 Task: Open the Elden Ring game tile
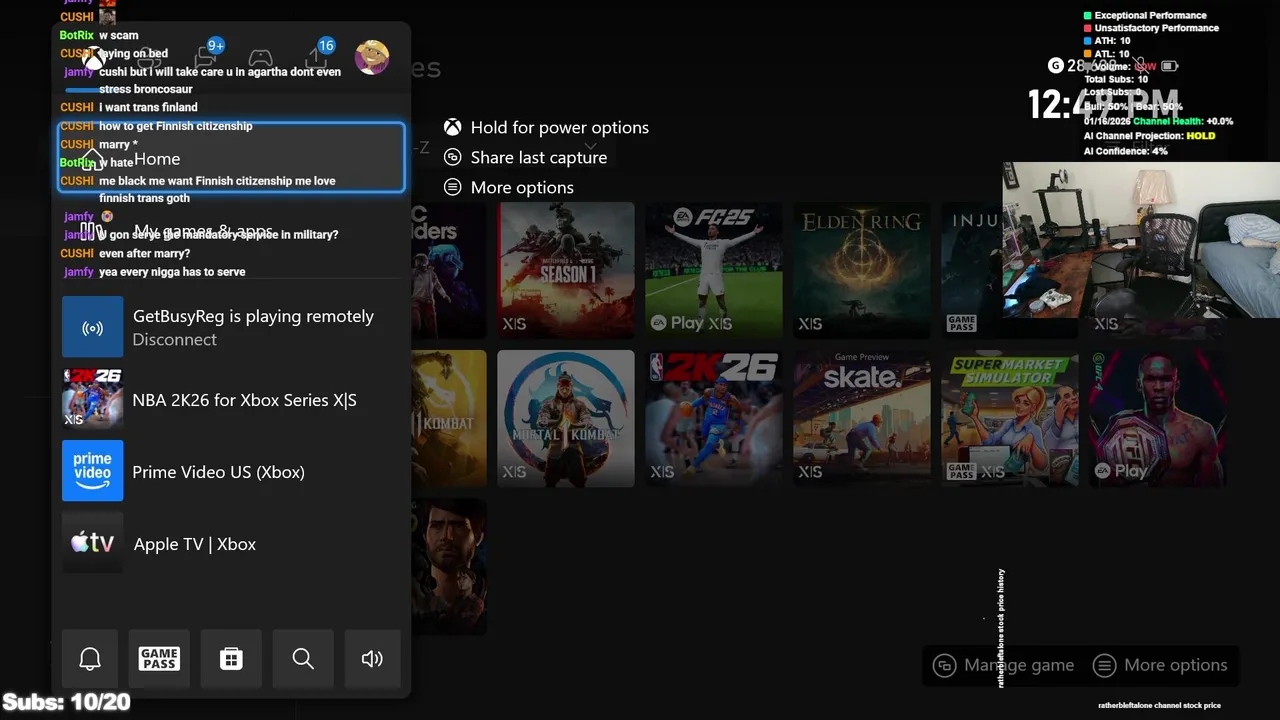pos(862,270)
